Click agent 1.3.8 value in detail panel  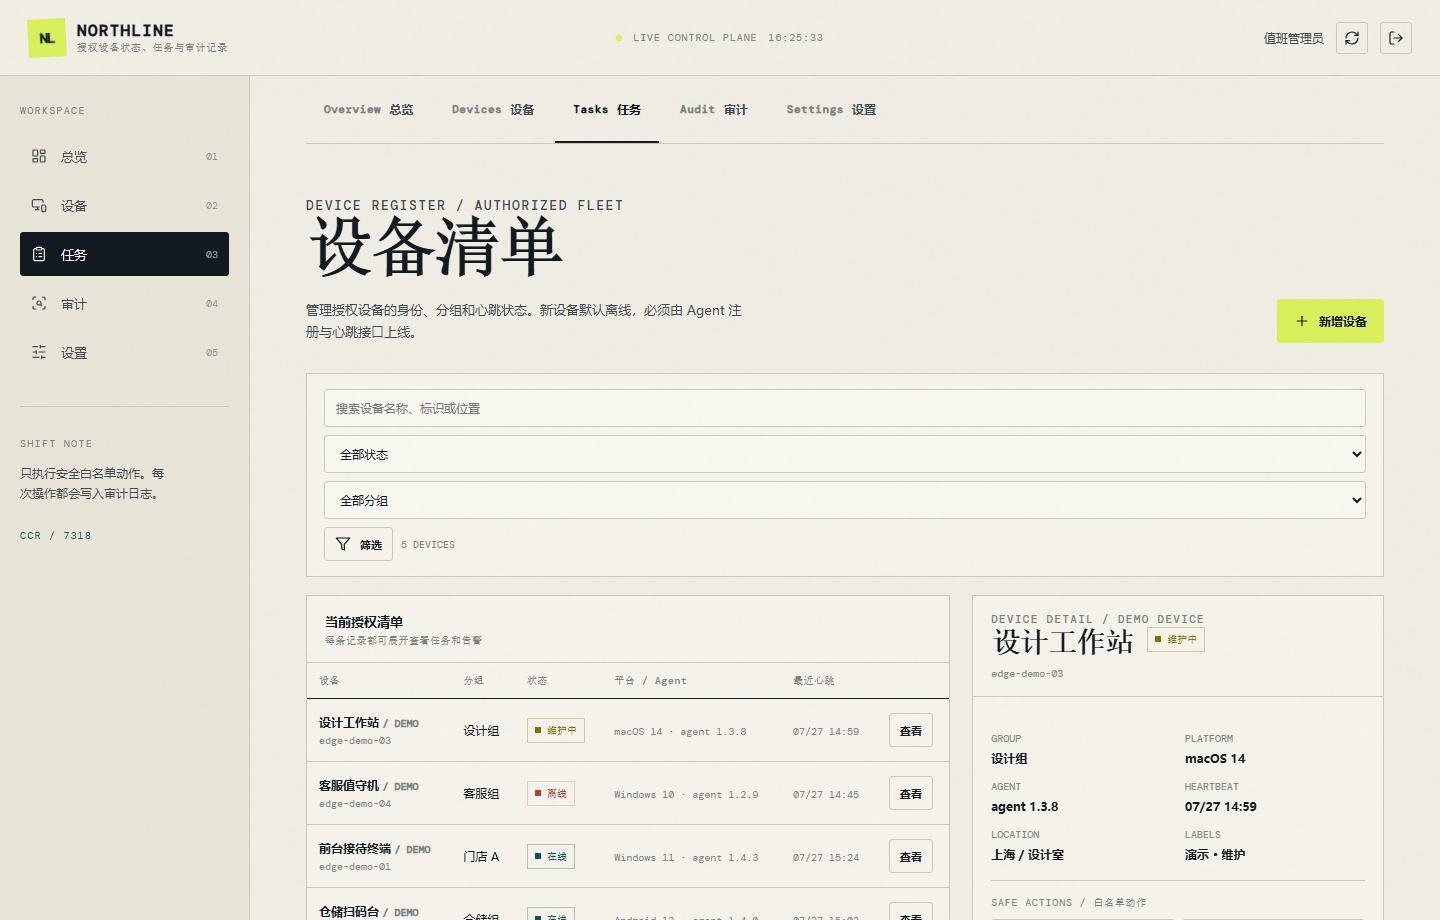[x=1024, y=806]
